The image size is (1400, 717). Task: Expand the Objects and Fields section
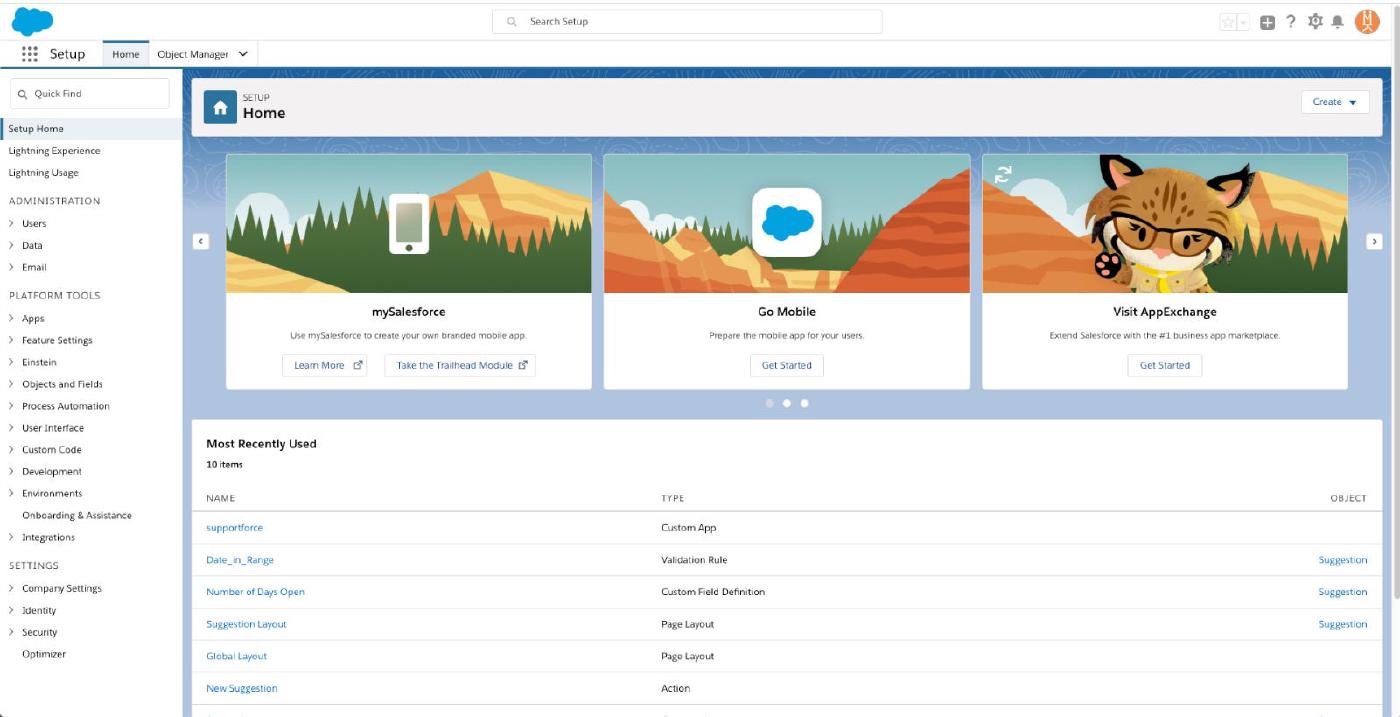[62, 384]
